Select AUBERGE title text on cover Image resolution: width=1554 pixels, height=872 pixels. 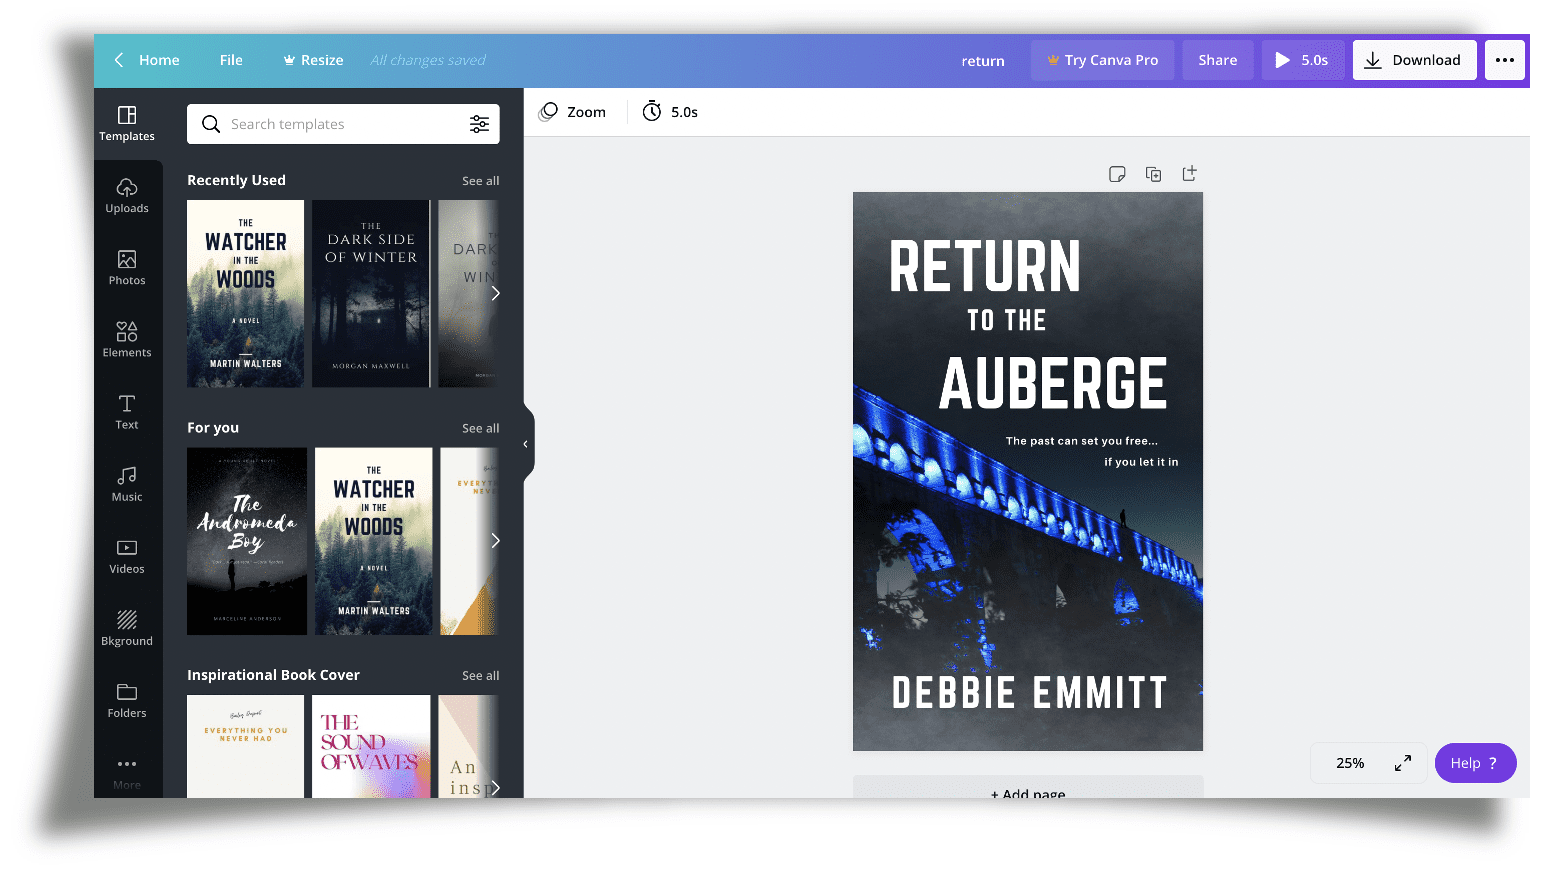[1054, 384]
